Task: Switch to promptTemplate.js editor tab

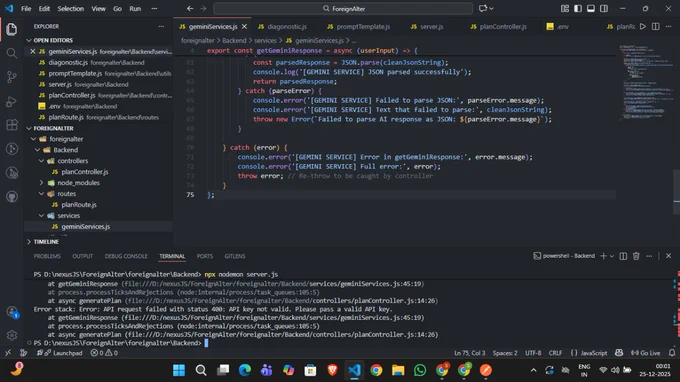Action: click(x=359, y=26)
